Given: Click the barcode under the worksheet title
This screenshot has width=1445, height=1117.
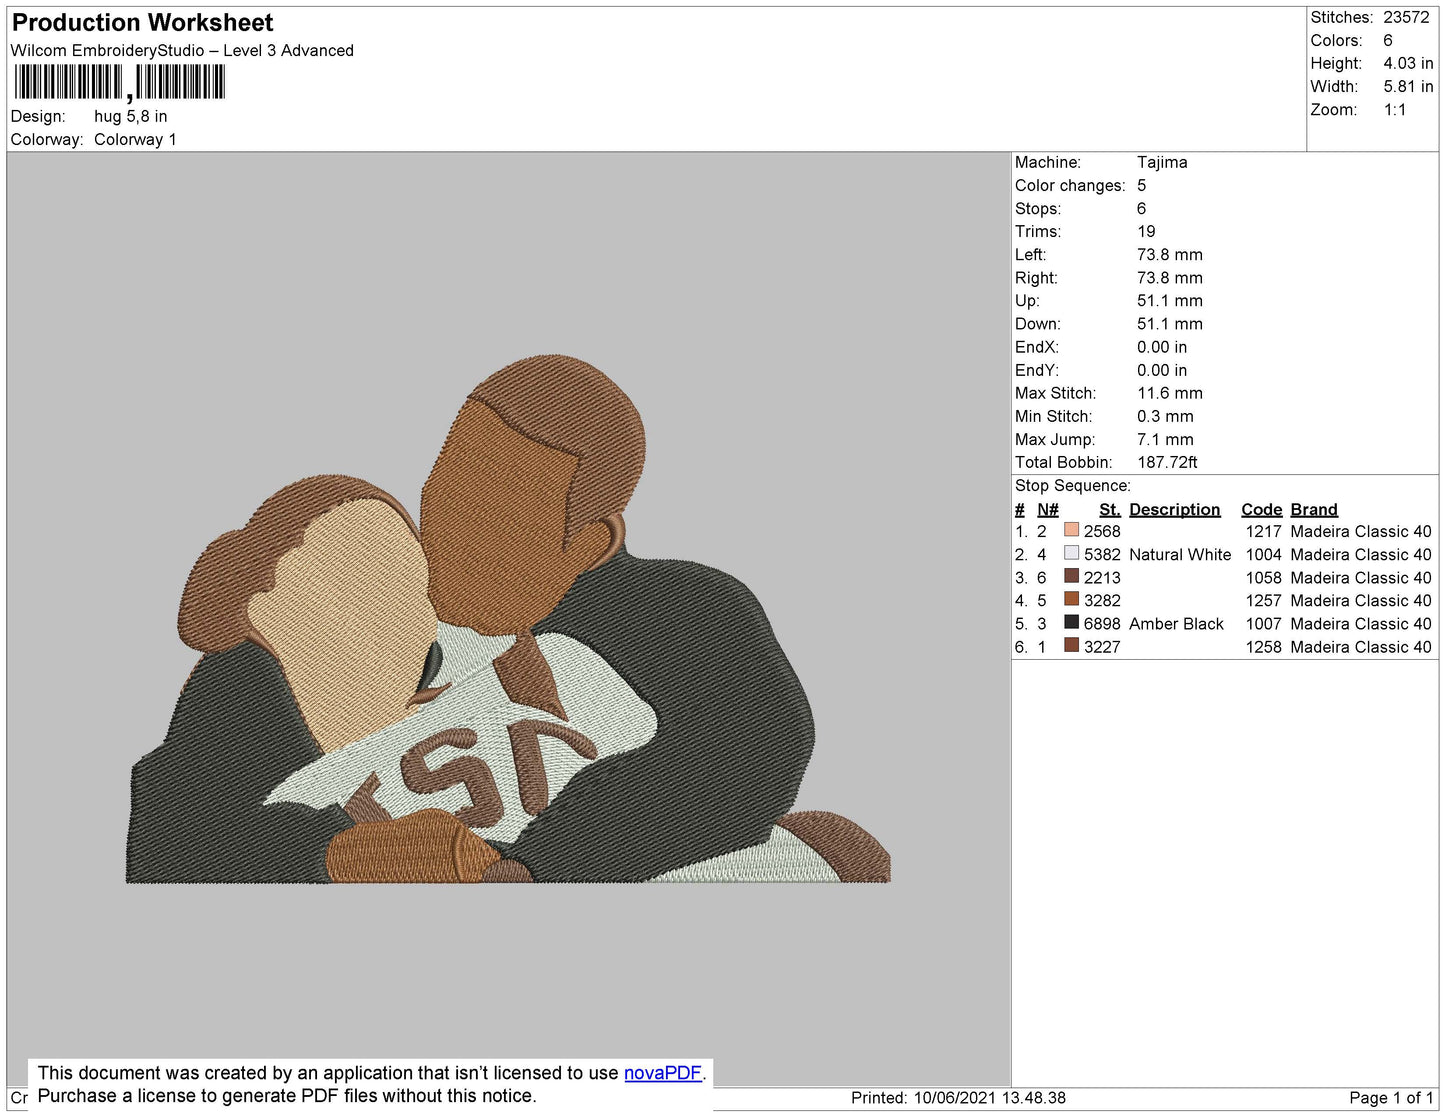Looking at the screenshot, I should 119,83.
